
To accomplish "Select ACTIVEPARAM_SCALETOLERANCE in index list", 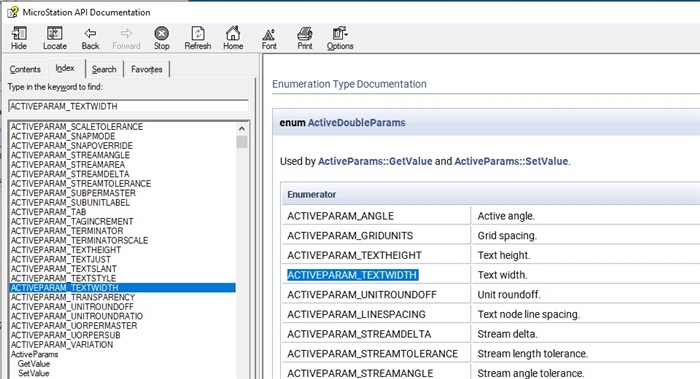I will coord(77,127).
